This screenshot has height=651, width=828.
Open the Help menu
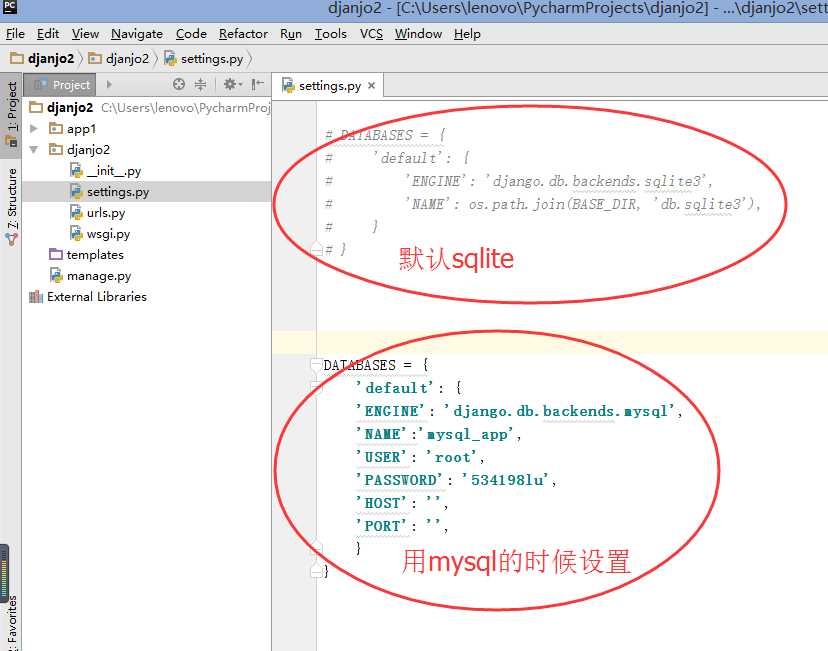tap(467, 34)
